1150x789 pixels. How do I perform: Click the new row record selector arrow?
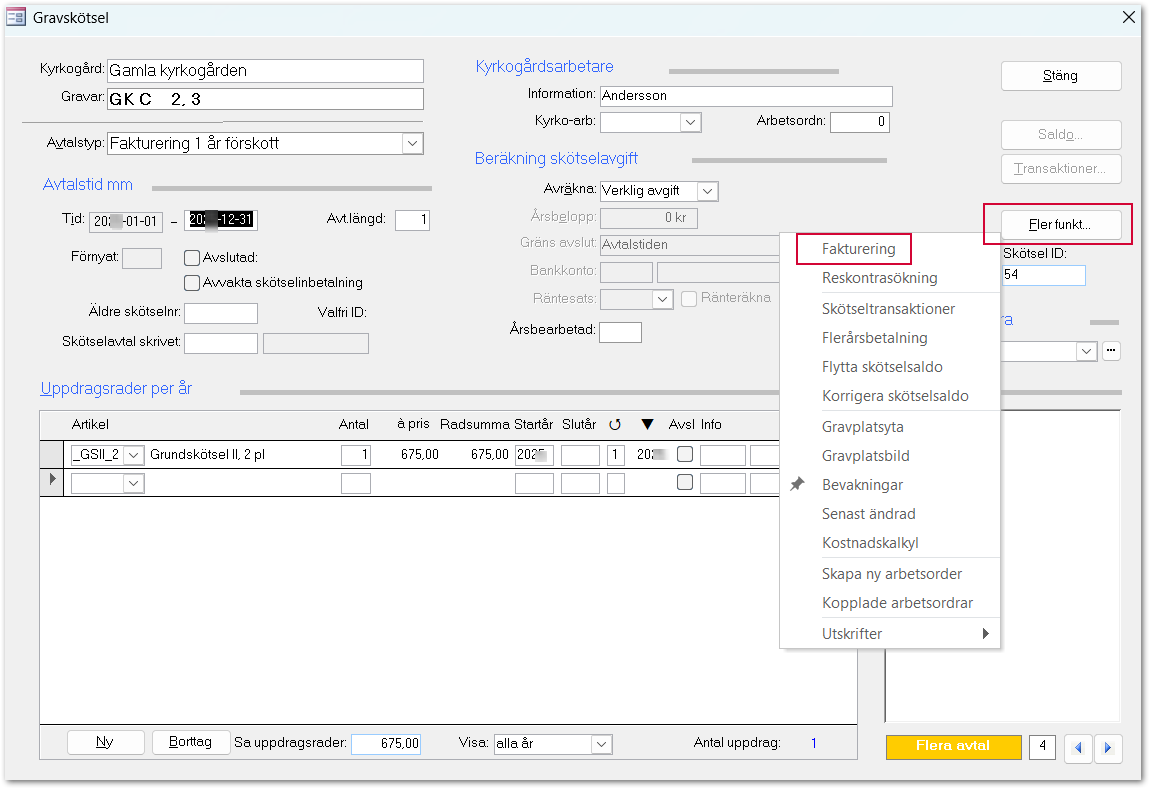[53, 481]
